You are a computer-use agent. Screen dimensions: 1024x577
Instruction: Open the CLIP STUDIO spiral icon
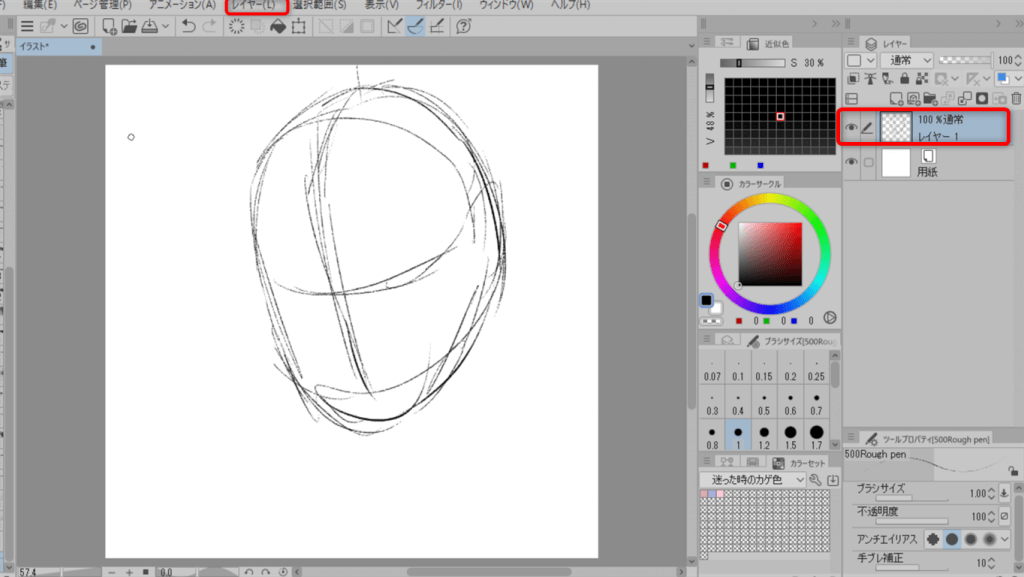tap(80, 26)
